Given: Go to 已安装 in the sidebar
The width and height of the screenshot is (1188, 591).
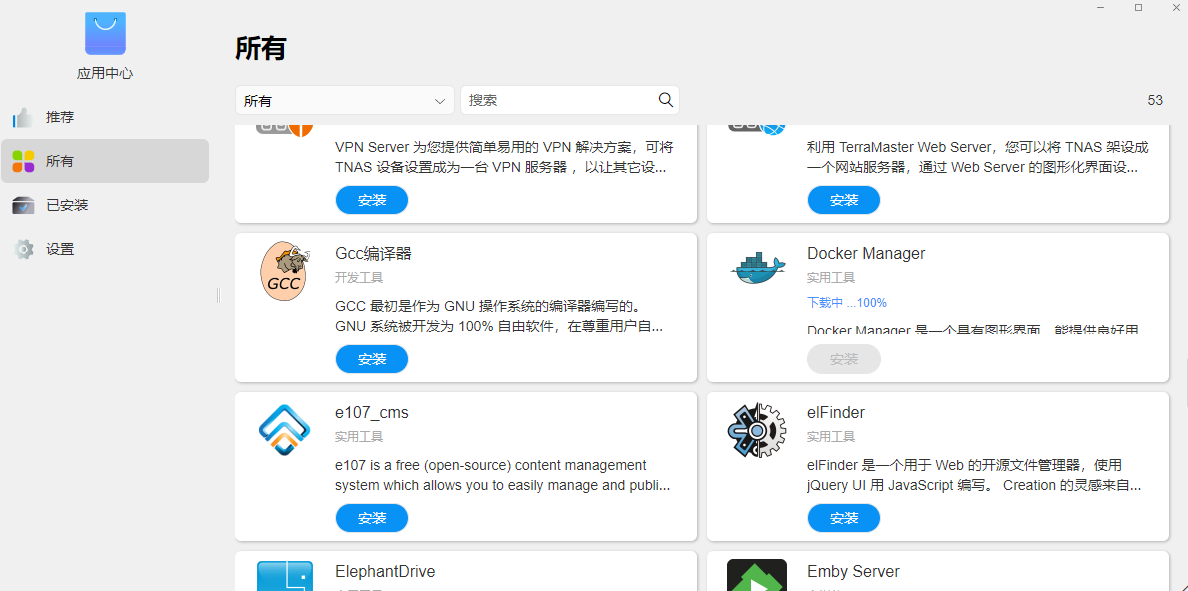Looking at the screenshot, I should (x=67, y=205).
